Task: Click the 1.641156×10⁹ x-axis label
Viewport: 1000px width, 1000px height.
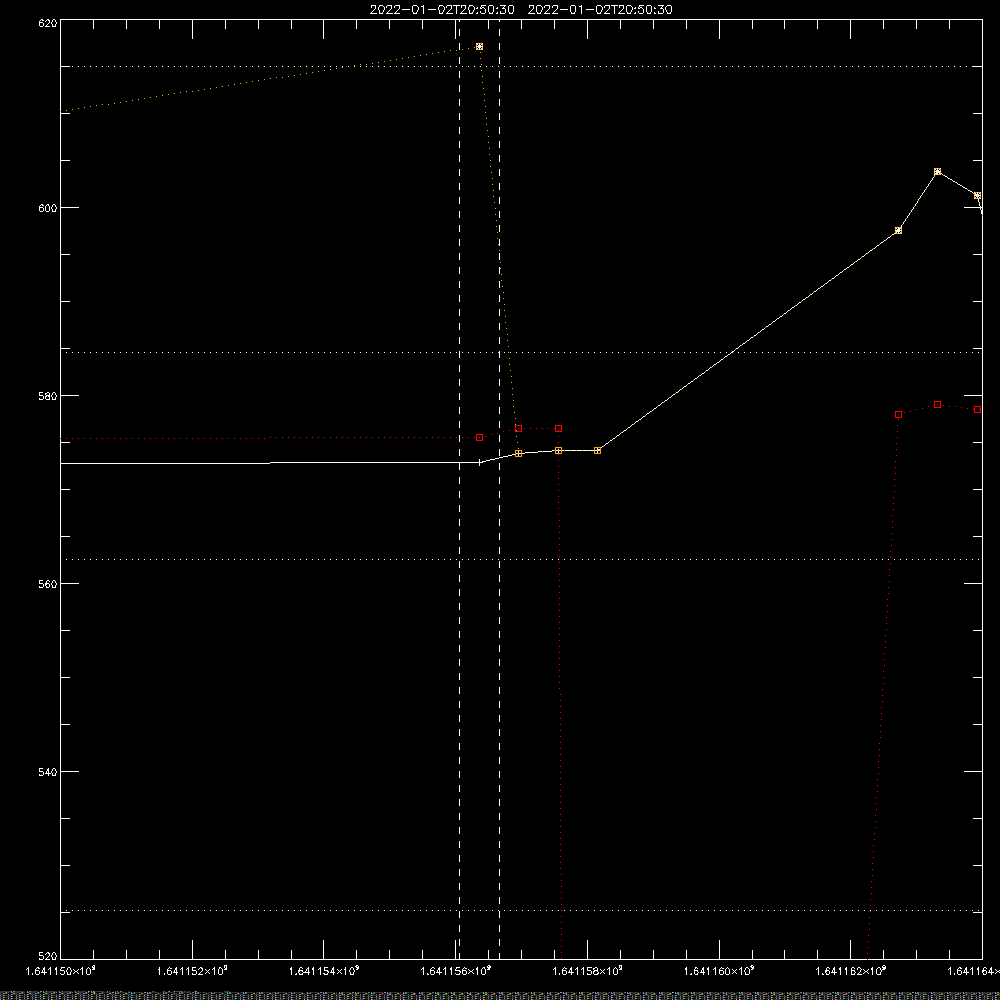Action: [456, 971]
